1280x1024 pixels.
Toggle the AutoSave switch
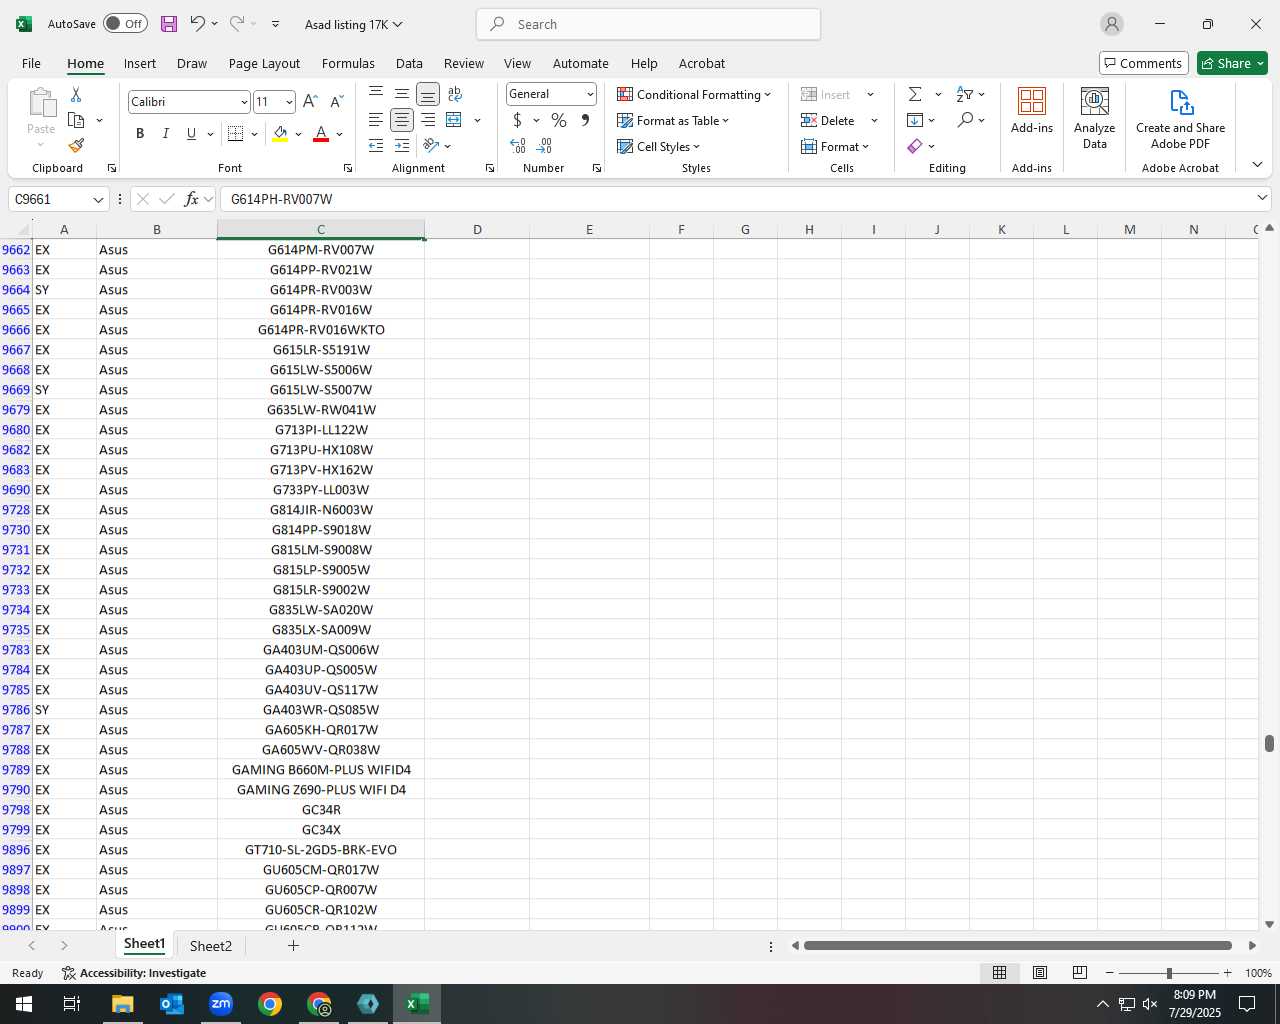point(125,24)
